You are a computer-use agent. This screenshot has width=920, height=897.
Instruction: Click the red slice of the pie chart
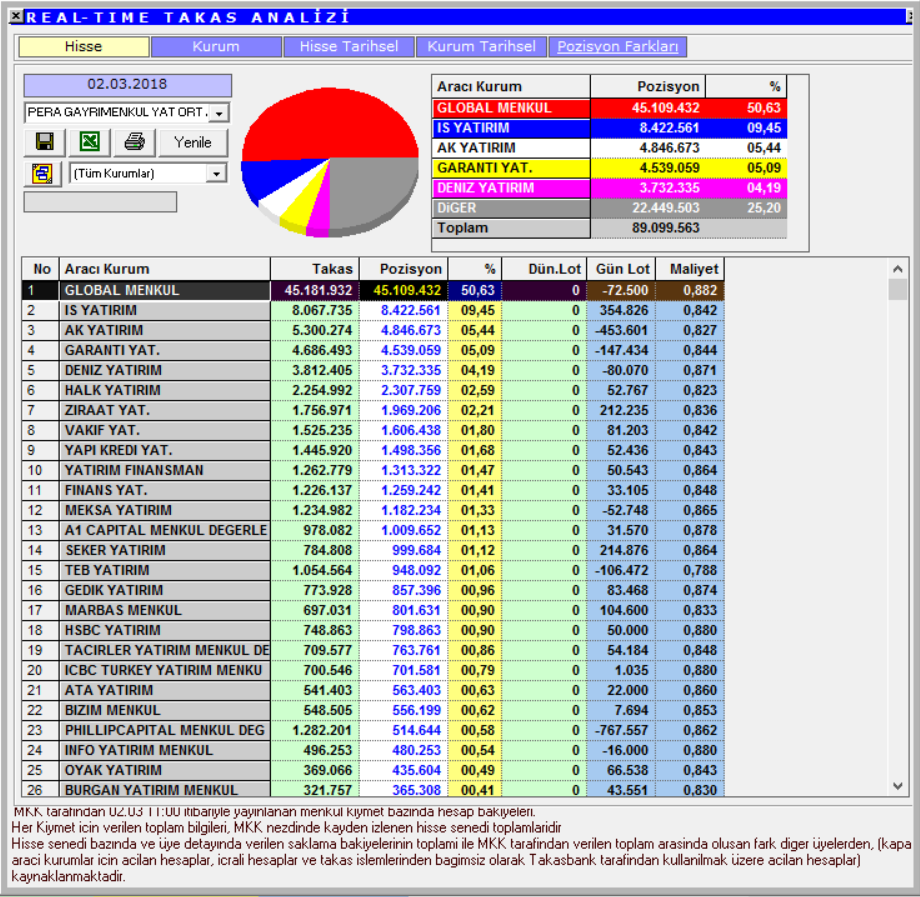(x=329, y=123)
